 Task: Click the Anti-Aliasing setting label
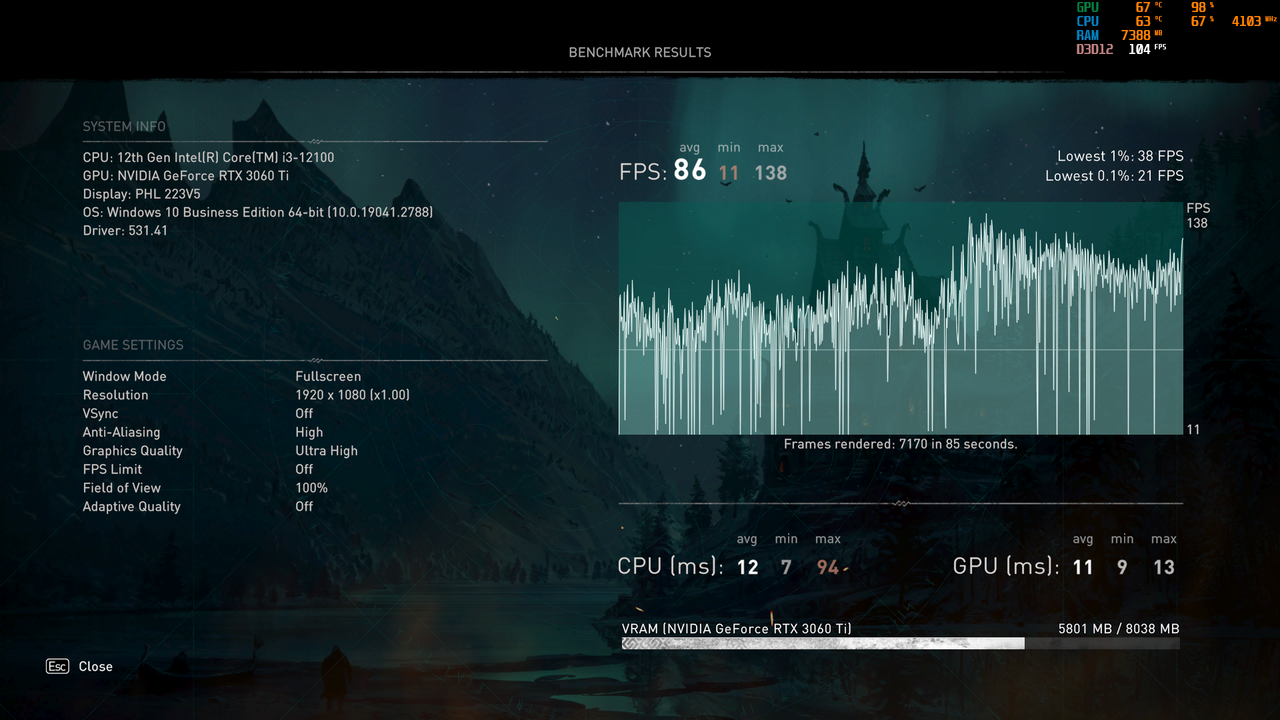point(121,432)
